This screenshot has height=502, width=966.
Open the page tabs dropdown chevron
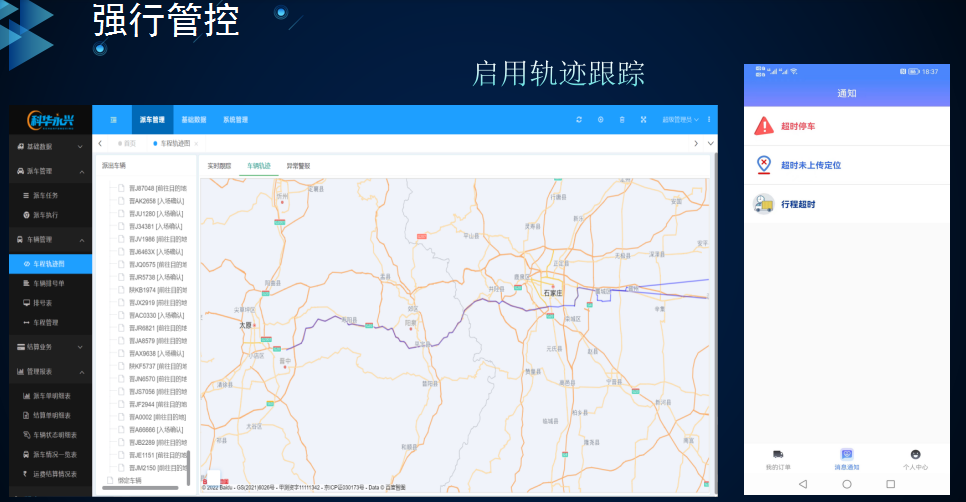point(710,144)
